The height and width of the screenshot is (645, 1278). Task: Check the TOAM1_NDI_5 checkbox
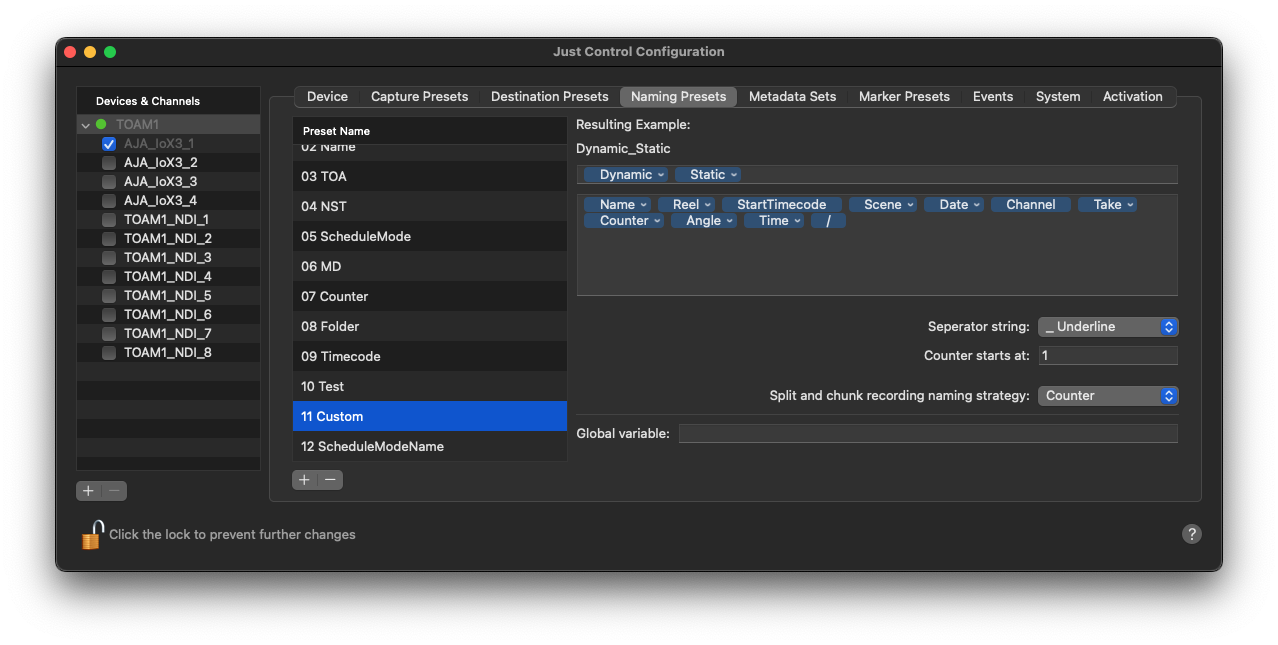pyautogui.click(x=109, y=296)
